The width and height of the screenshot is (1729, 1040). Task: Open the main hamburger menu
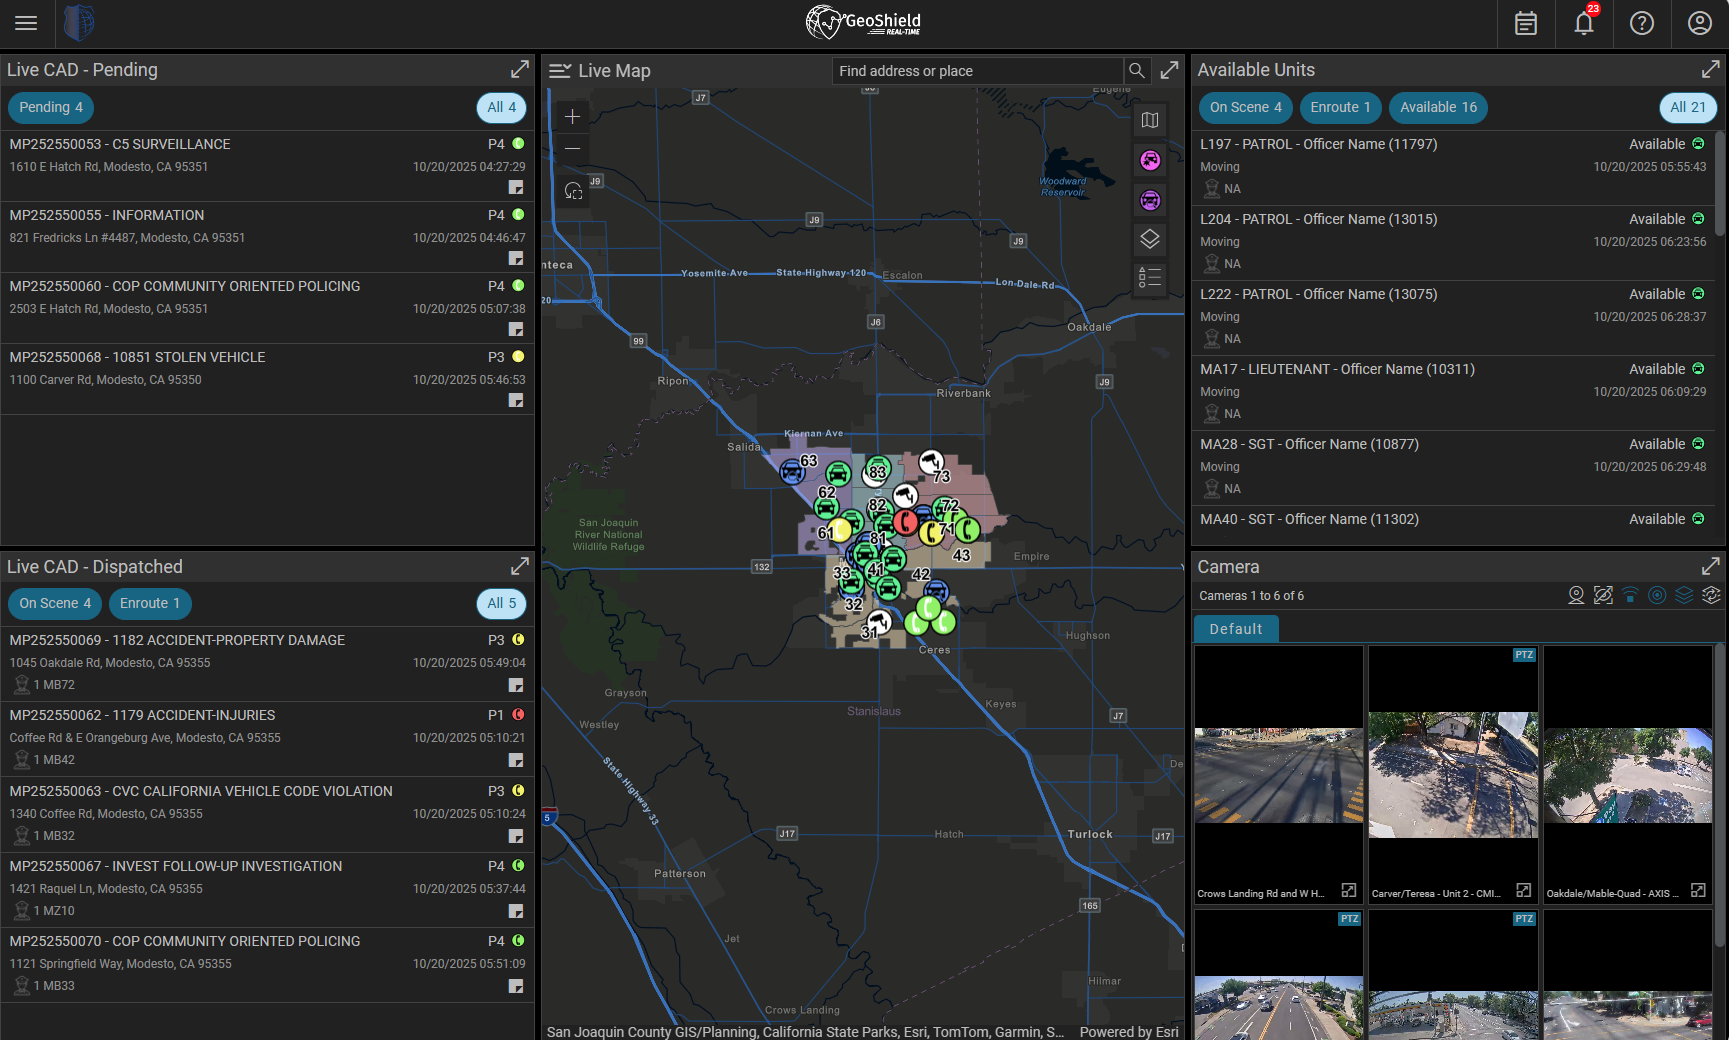point(26,23)
